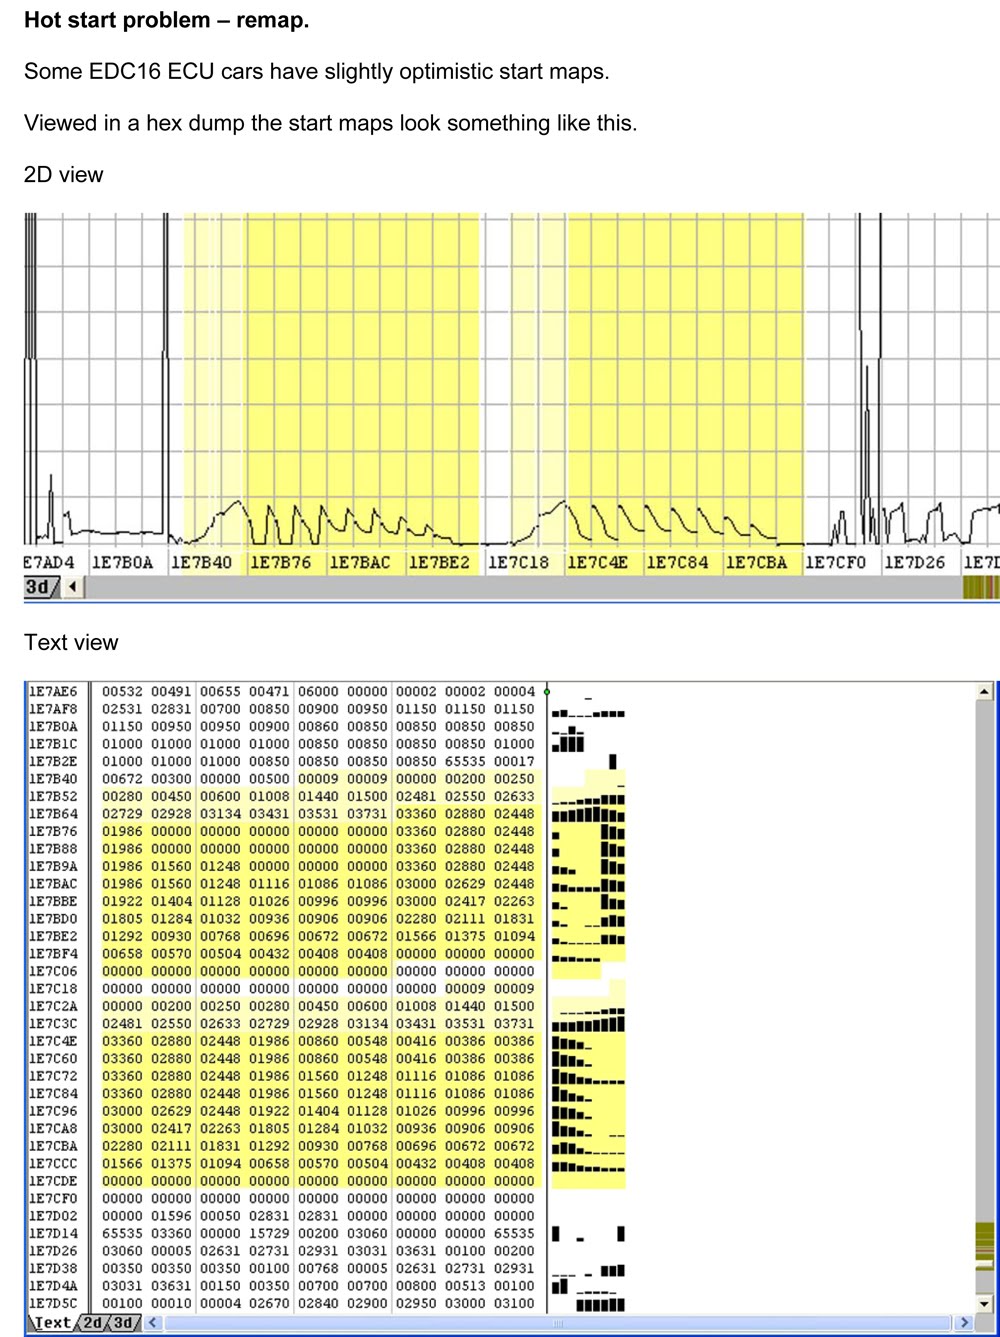
Task: Click the bar preview for row 1E7C3C
Action: click(588, 1024)
